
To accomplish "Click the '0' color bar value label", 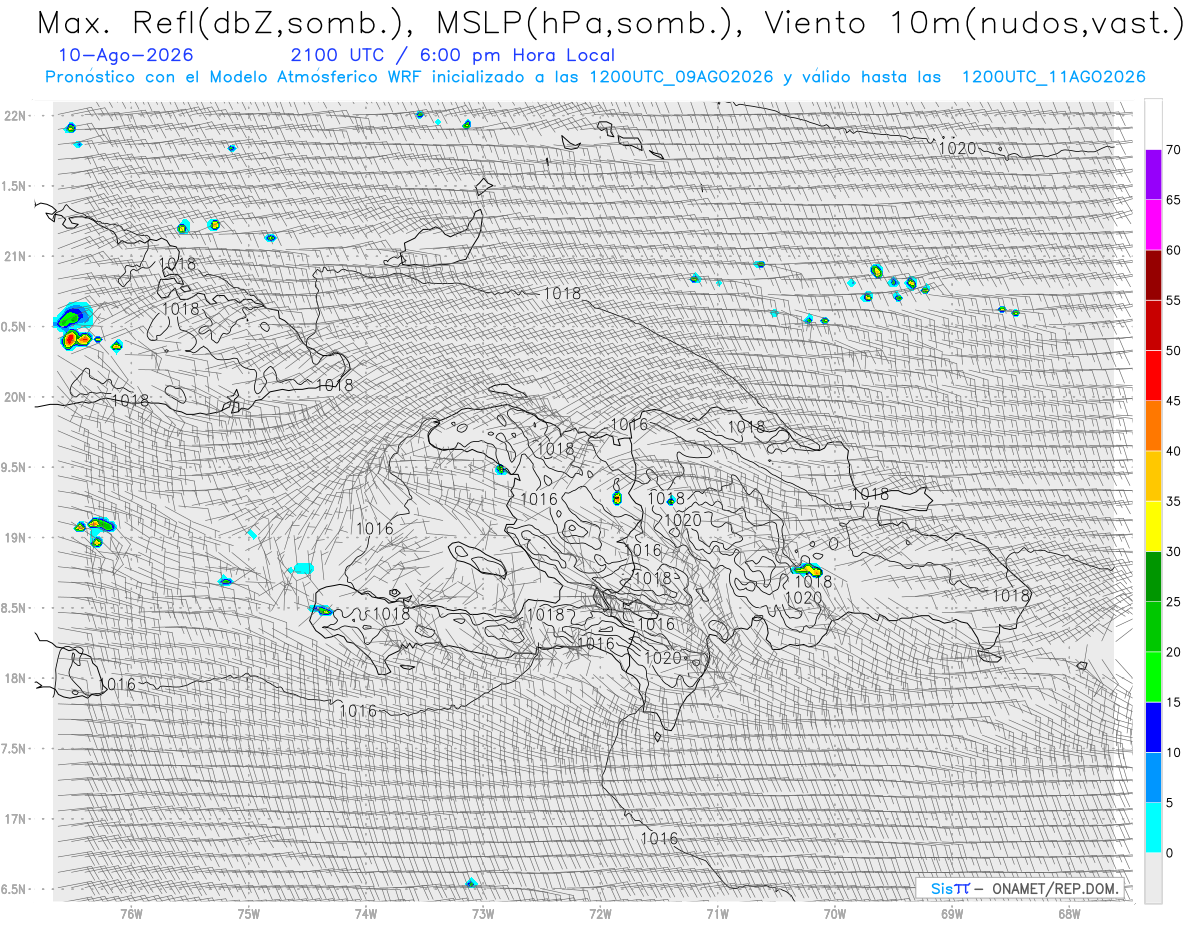I will [1169, 853].
